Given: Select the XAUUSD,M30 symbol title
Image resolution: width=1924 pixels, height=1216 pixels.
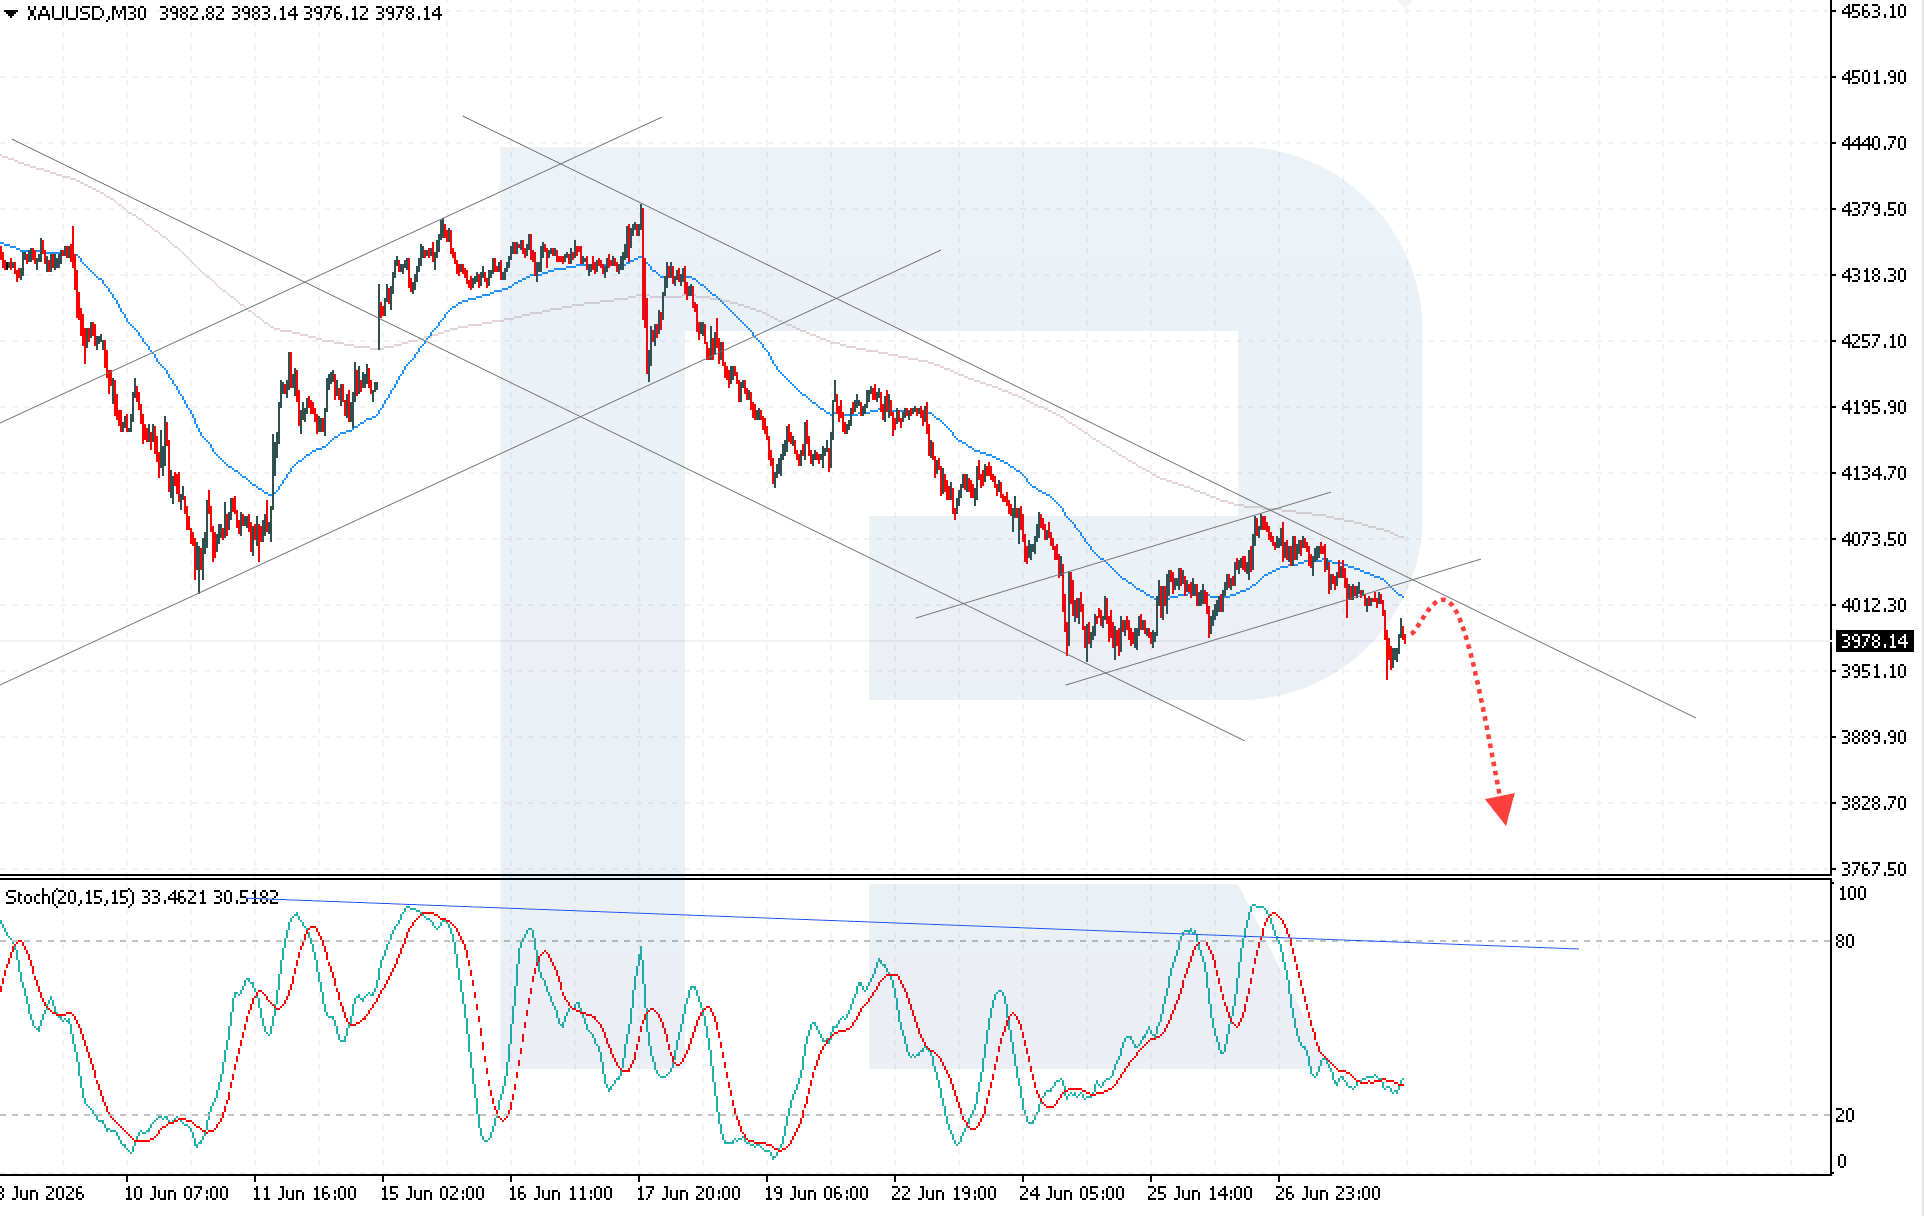Looking at the screenshot, I should [x=86, y=13].
